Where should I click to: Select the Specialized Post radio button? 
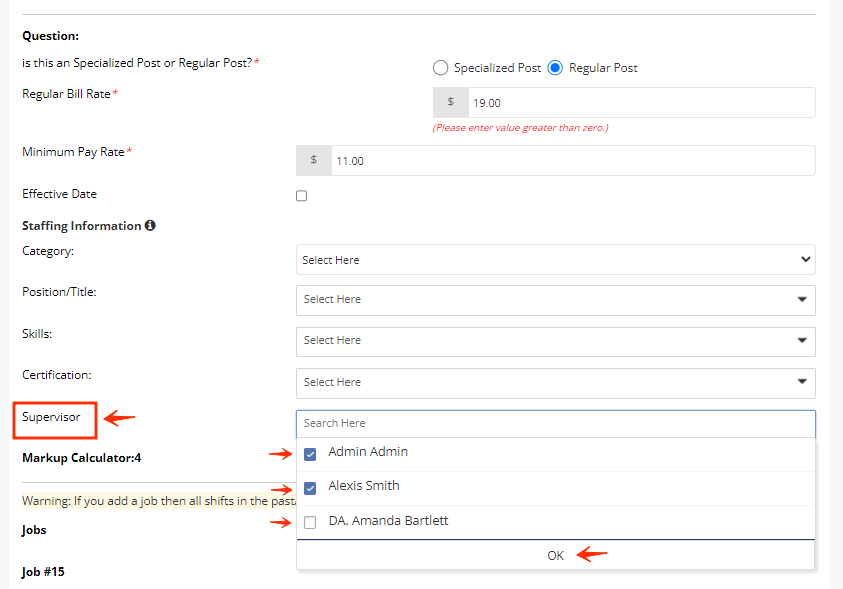tap(440, 68)
